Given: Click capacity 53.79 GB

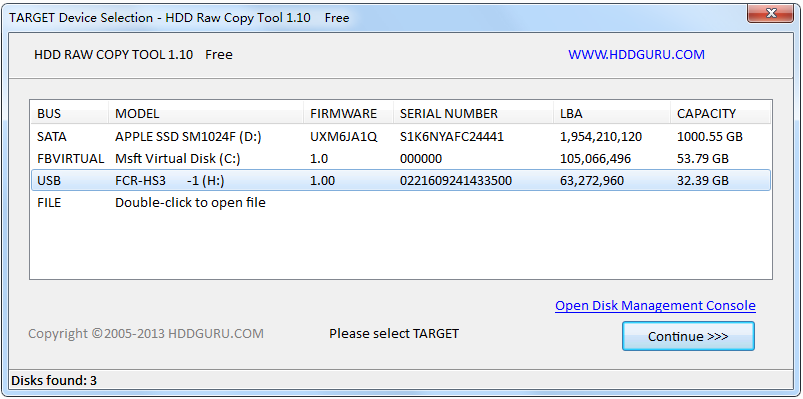Looking at the screenshot, I should pos(703,159).
